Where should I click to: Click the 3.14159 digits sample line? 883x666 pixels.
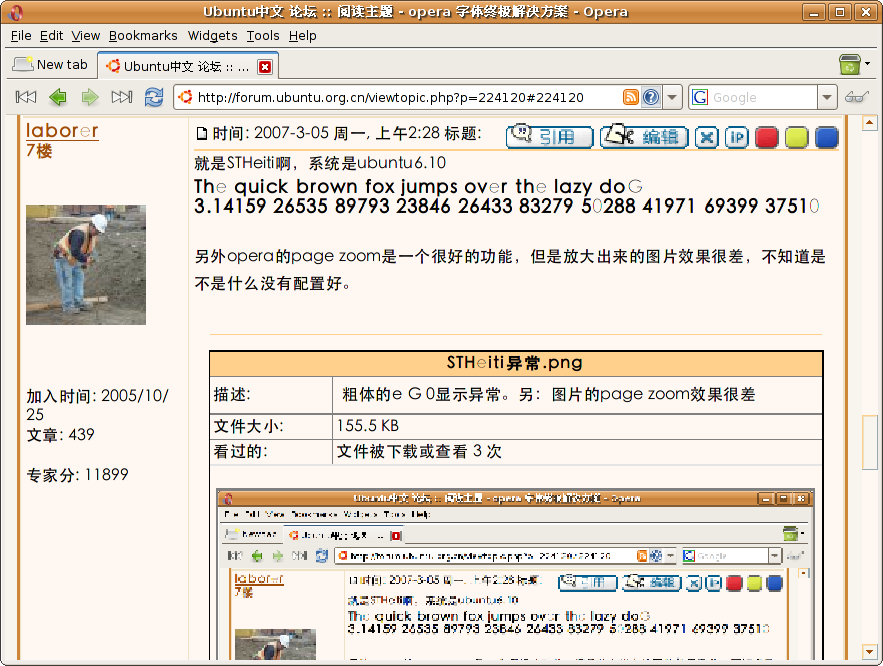(x=506, y=206)
